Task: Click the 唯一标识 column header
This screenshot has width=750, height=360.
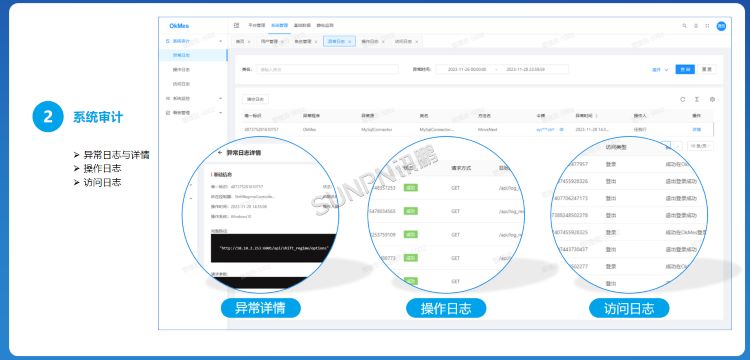Action: (253, 116)
